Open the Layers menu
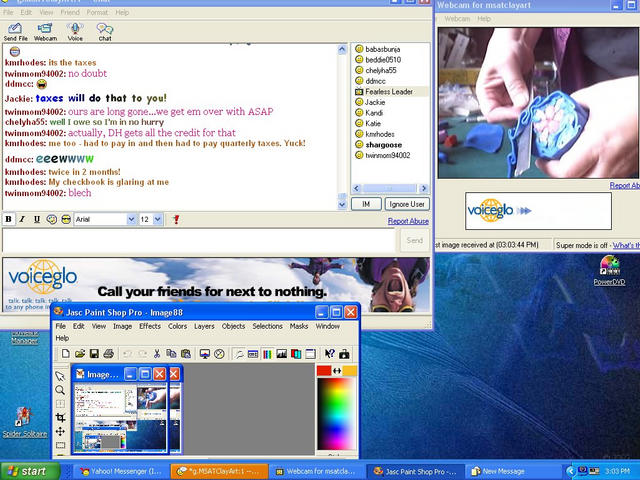Screen dimensions: 640x480 204,326
